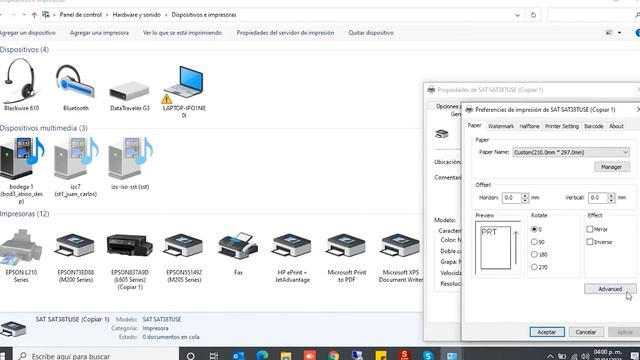Open Outlook from the taskbar
The image size is (640, 360).
[x=238, y=356]
